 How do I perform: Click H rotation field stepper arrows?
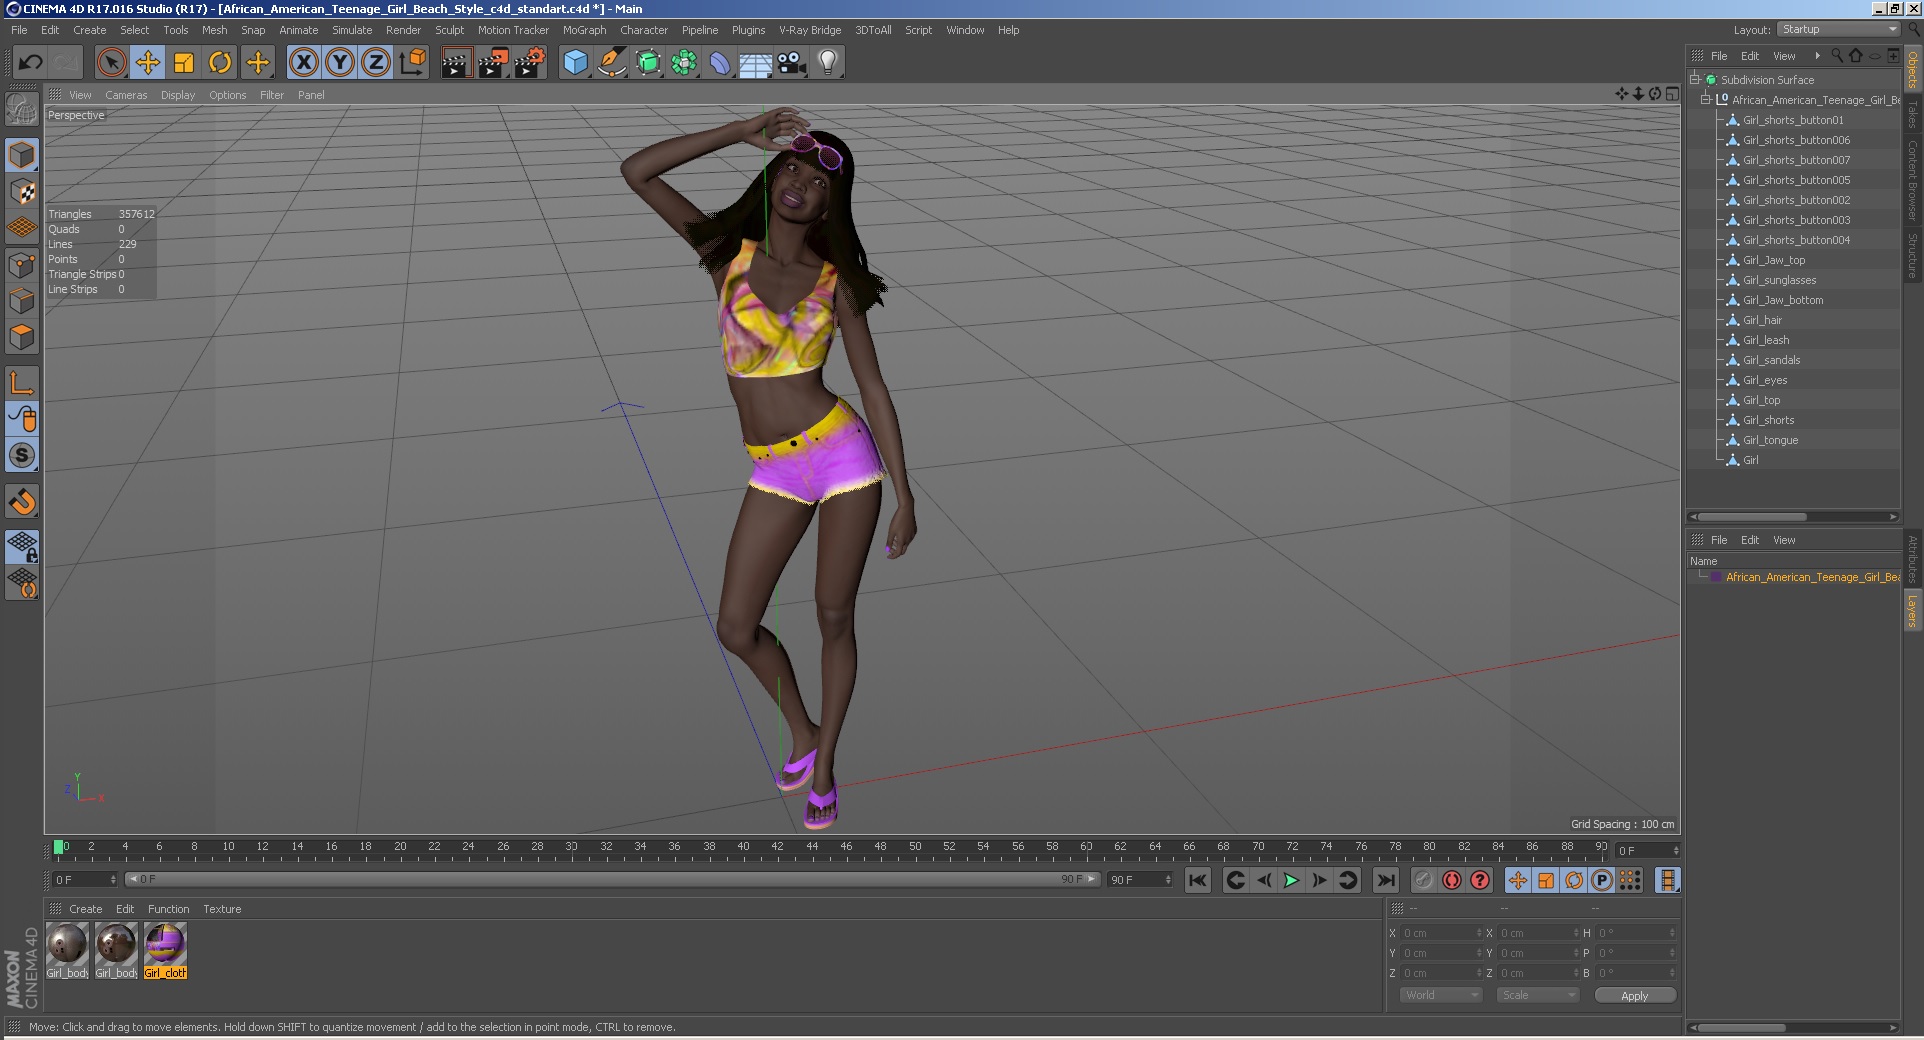1672,933
